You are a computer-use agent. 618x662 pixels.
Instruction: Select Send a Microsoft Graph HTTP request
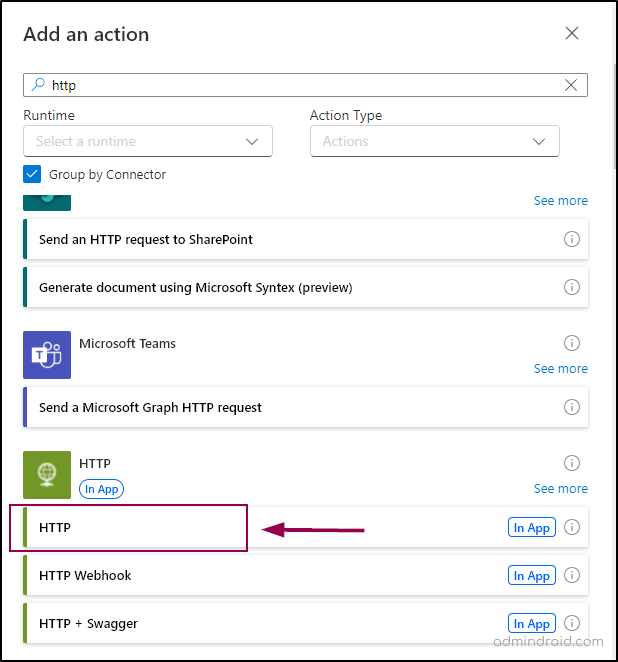[x=305, y=407]
